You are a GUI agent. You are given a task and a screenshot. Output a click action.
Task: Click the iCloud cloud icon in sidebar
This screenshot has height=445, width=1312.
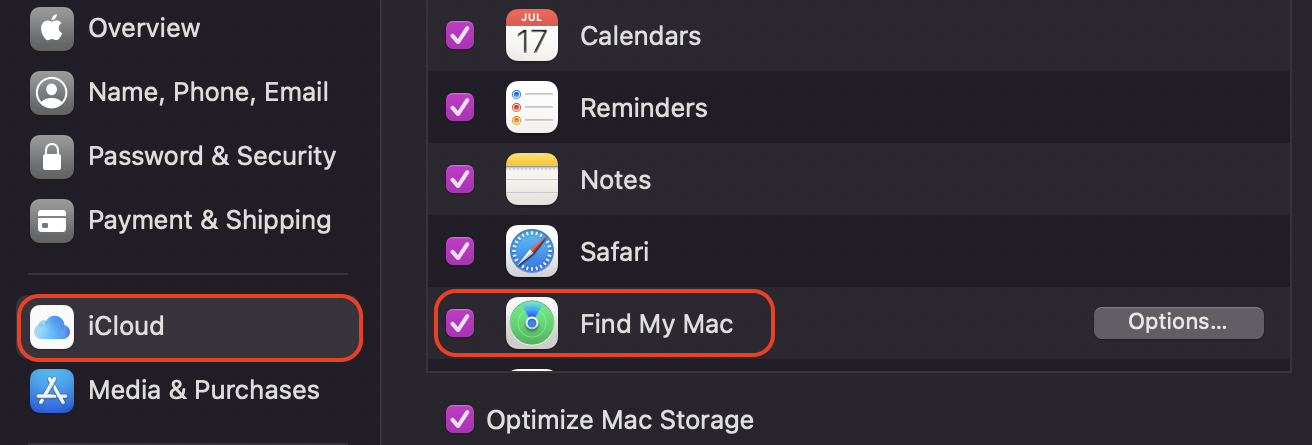[51, 326]
